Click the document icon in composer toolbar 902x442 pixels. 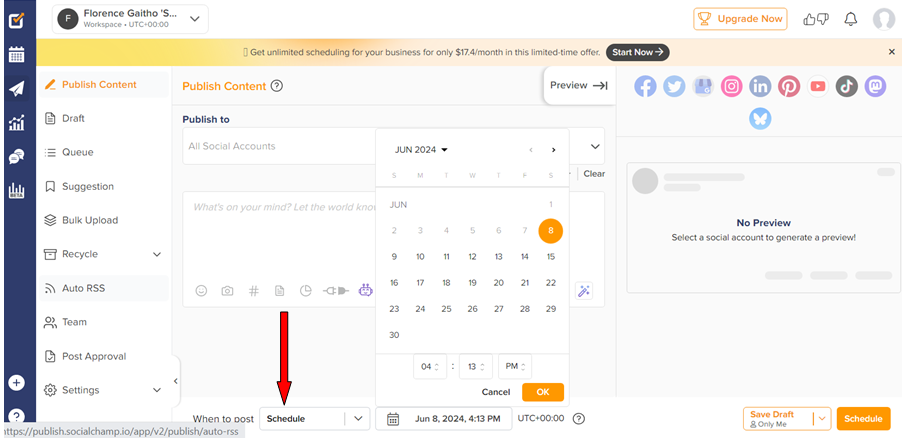tap(280, 291)
